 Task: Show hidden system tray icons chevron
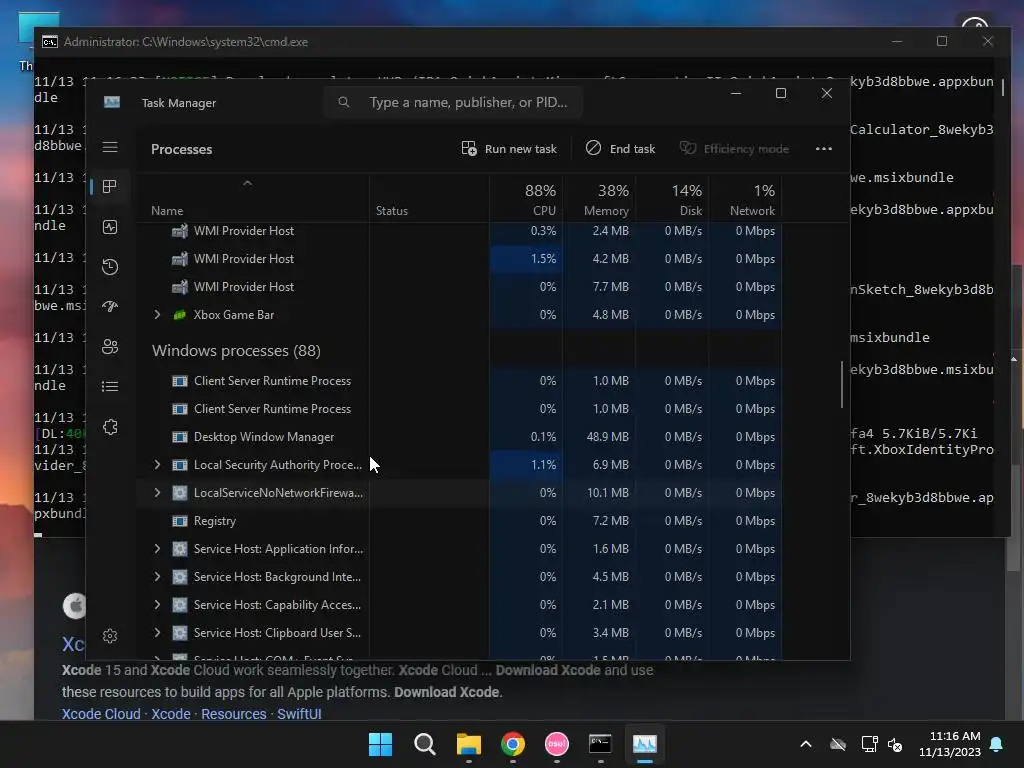tap(806, 744)
